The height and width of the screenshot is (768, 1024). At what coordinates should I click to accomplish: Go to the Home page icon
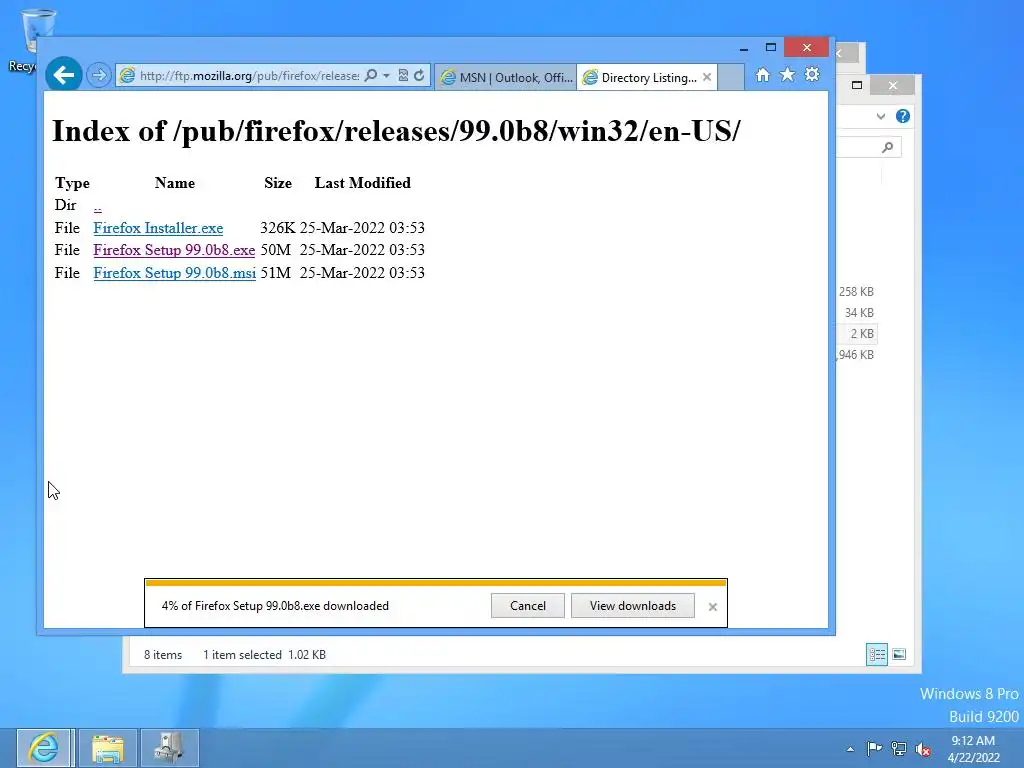[763, 75]
